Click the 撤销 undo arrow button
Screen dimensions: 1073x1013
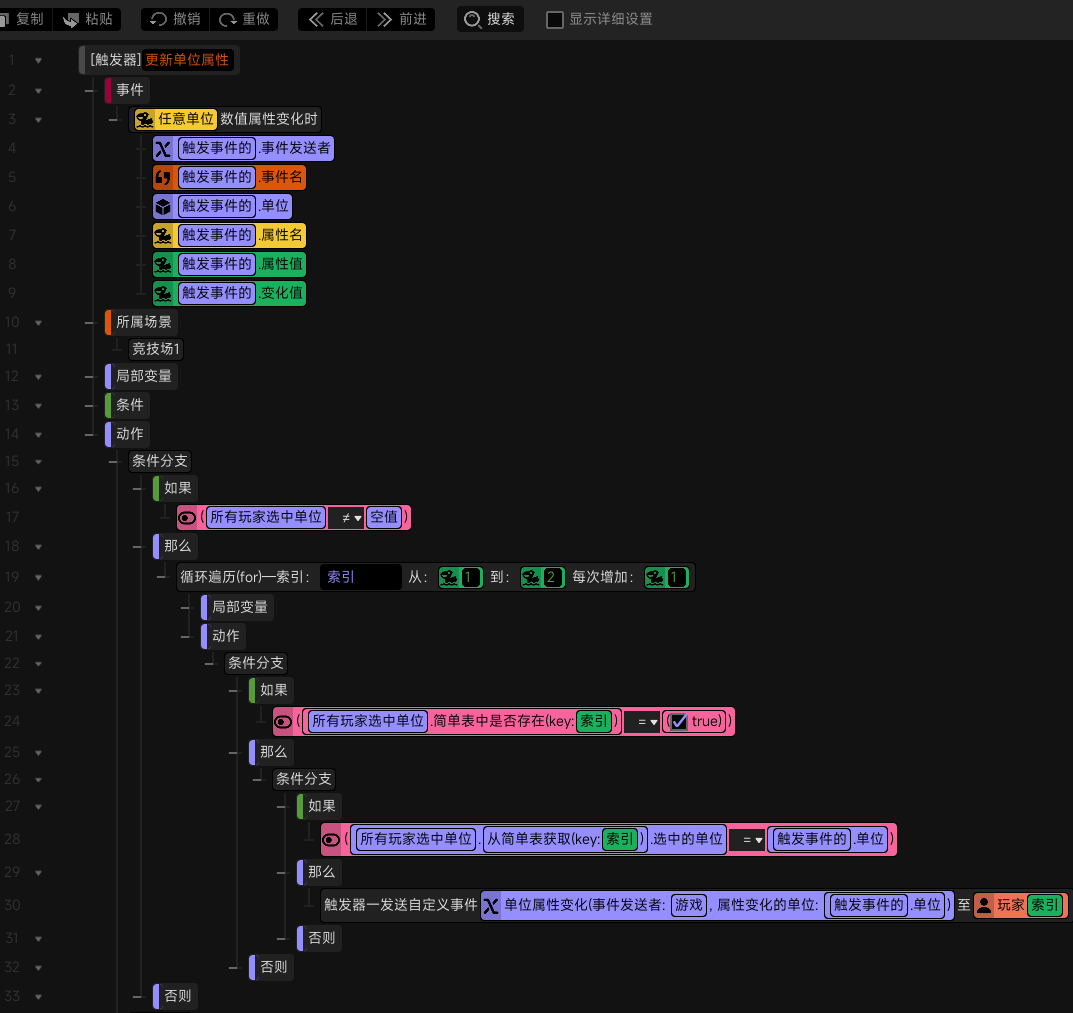[175, 19]
